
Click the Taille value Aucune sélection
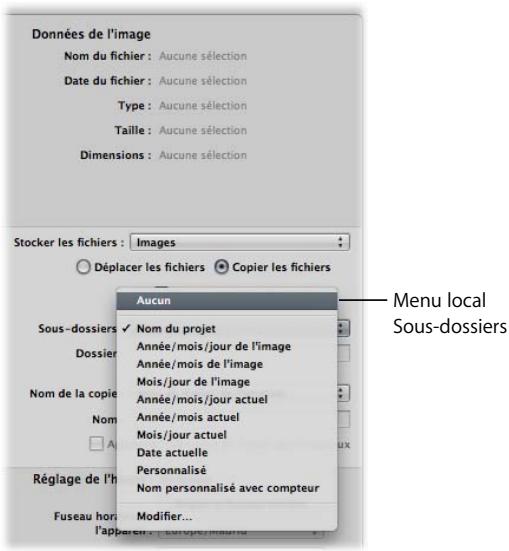[203, 130]
